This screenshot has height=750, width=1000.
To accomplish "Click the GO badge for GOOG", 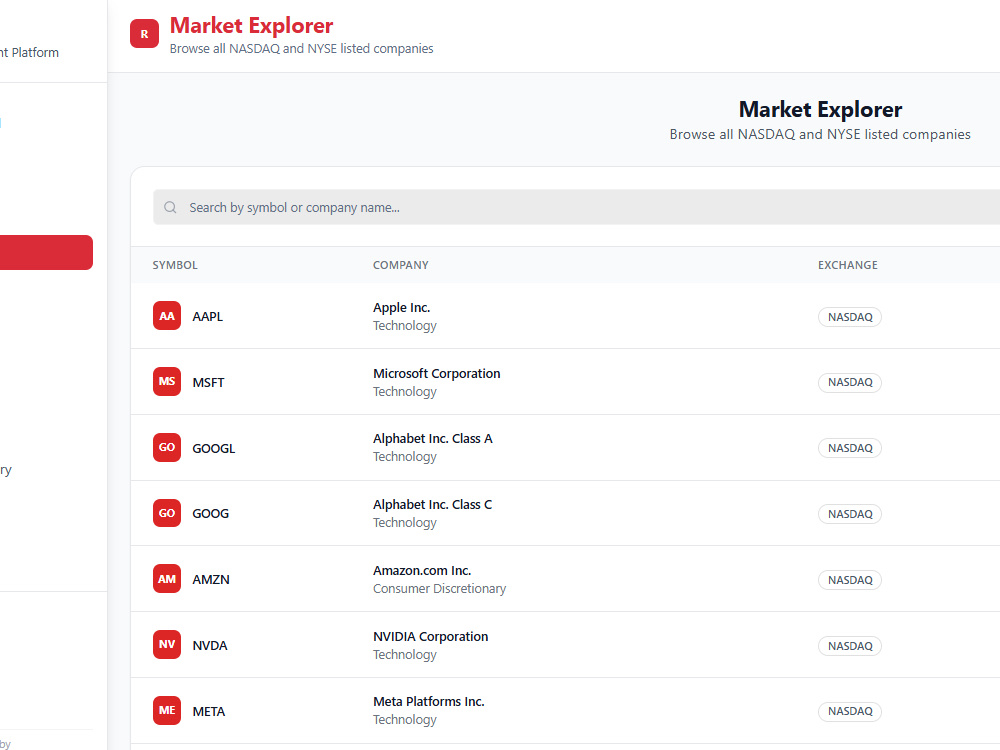I will pos(167,513).
